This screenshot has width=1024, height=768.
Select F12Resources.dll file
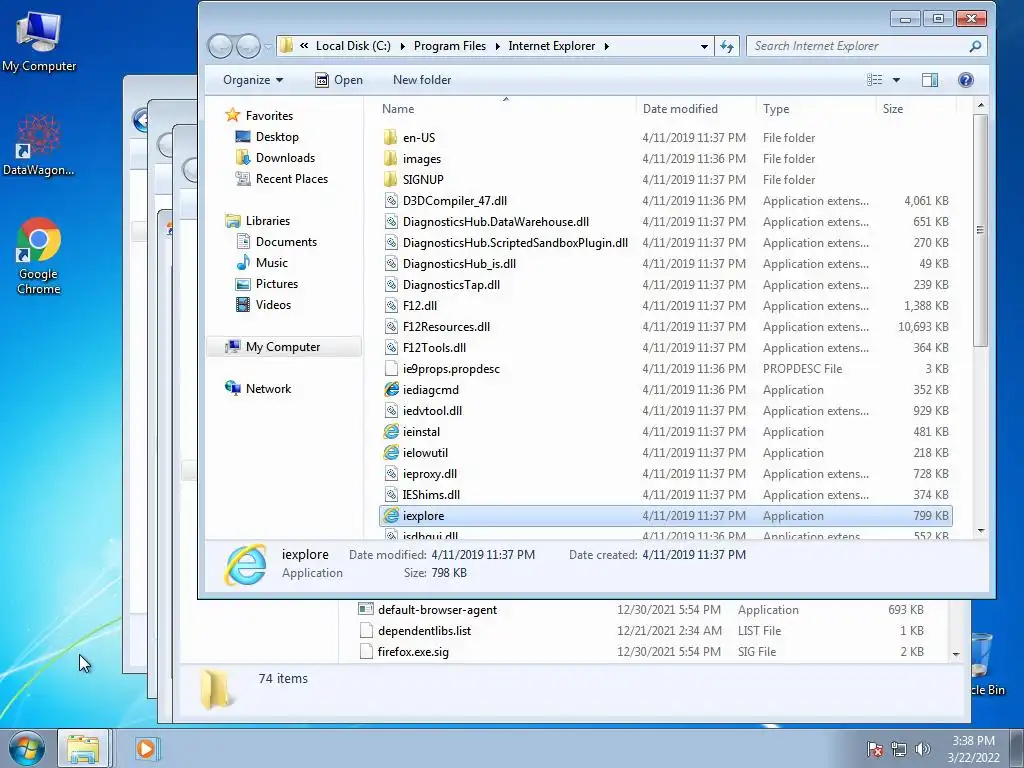pyautogui.click(x=446, y=327)
